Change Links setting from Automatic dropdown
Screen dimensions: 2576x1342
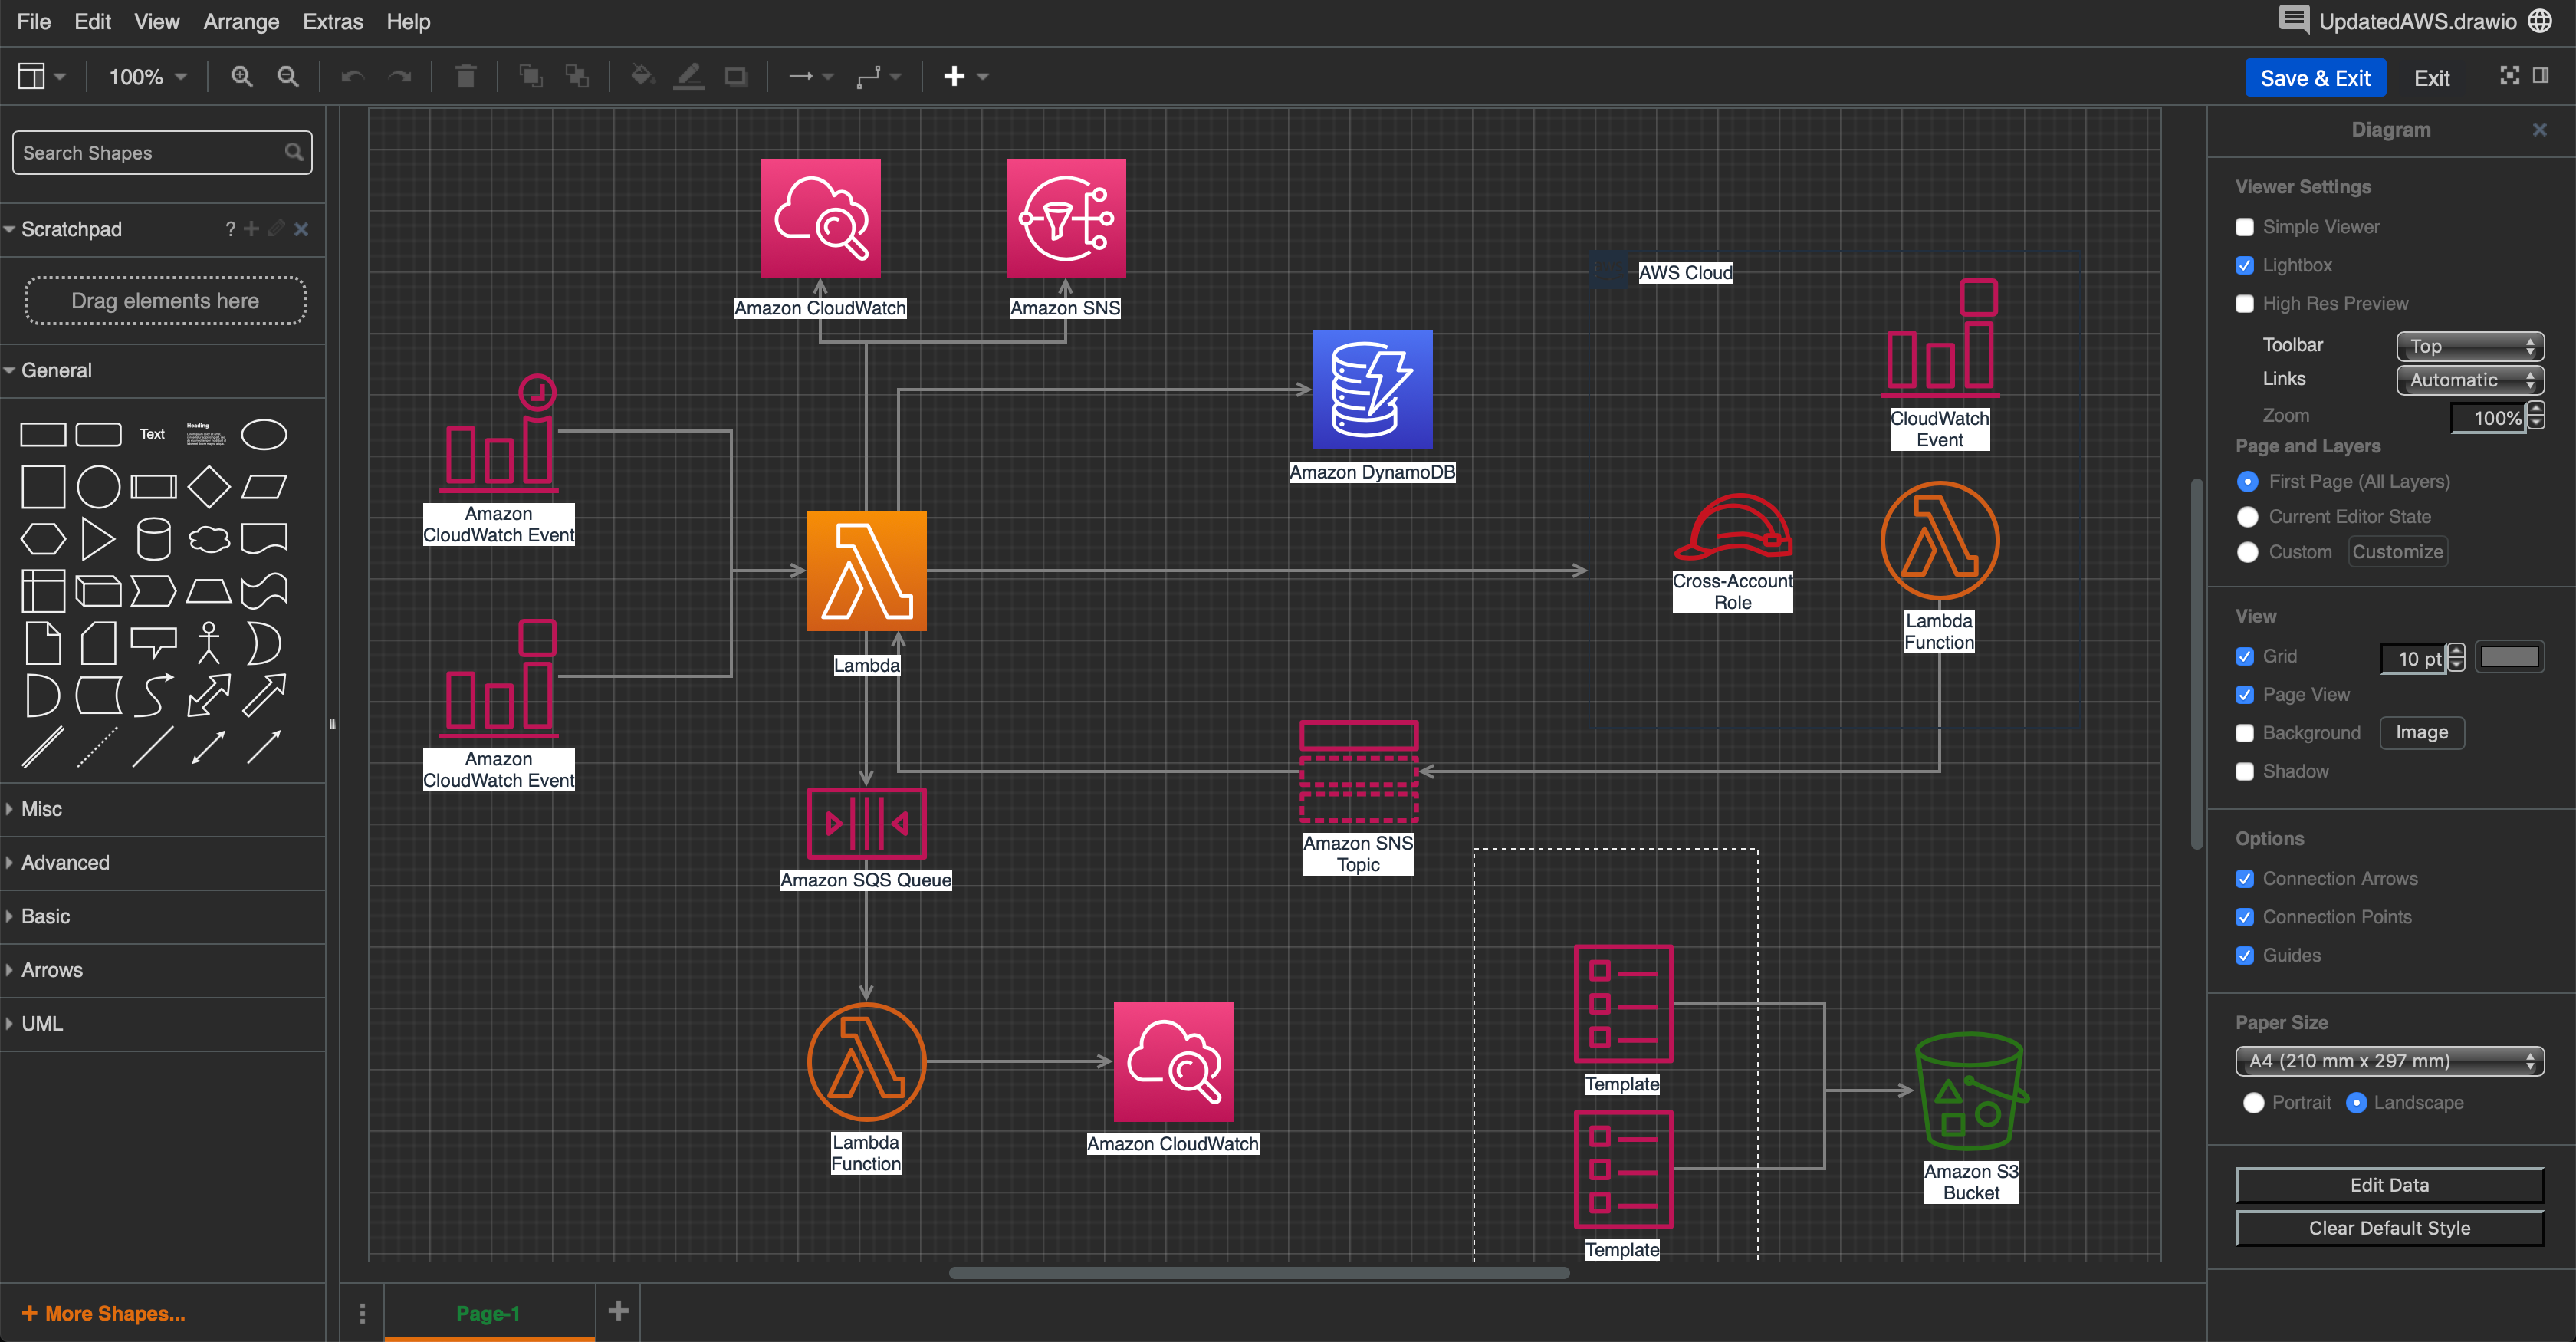pyautogui.click(x=2468, y=380)
